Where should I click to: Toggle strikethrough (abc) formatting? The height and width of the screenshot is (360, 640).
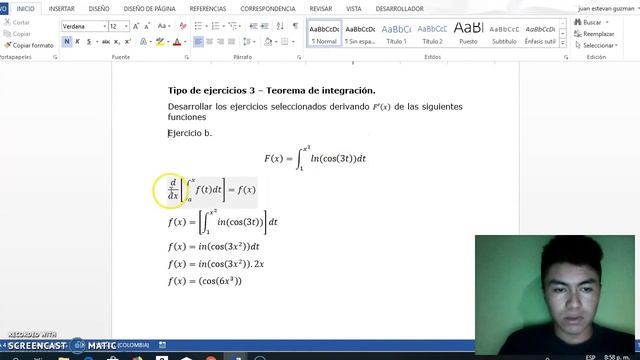[106, 42]
